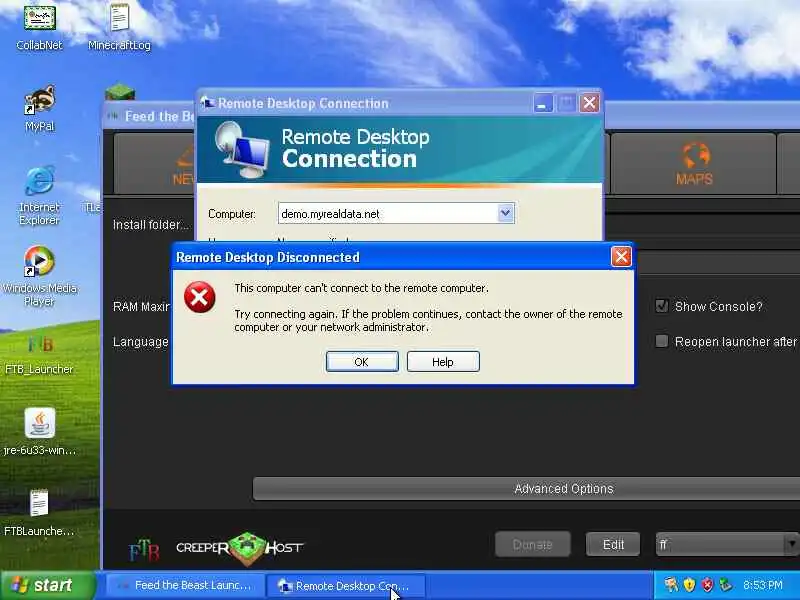The height and width of the screenshot is (600, 800).
Task: Switch to Remote Desktop Connection taskbar item
Action: [345, 585]
